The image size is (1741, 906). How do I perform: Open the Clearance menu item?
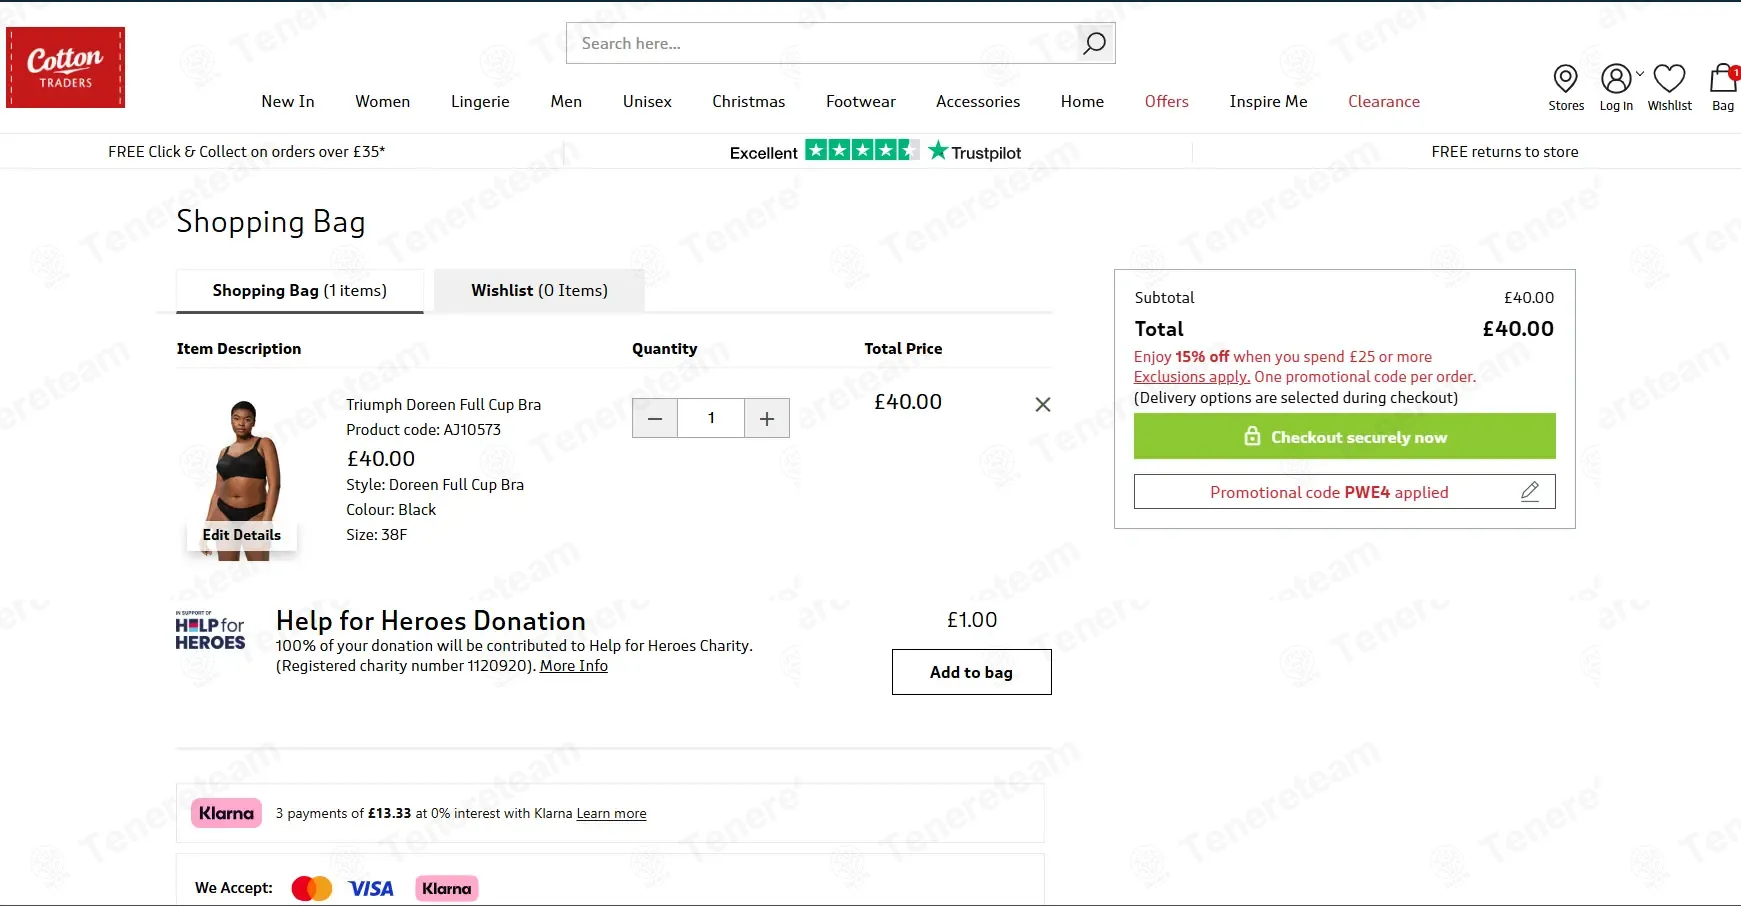click(x=1383, y=101)
